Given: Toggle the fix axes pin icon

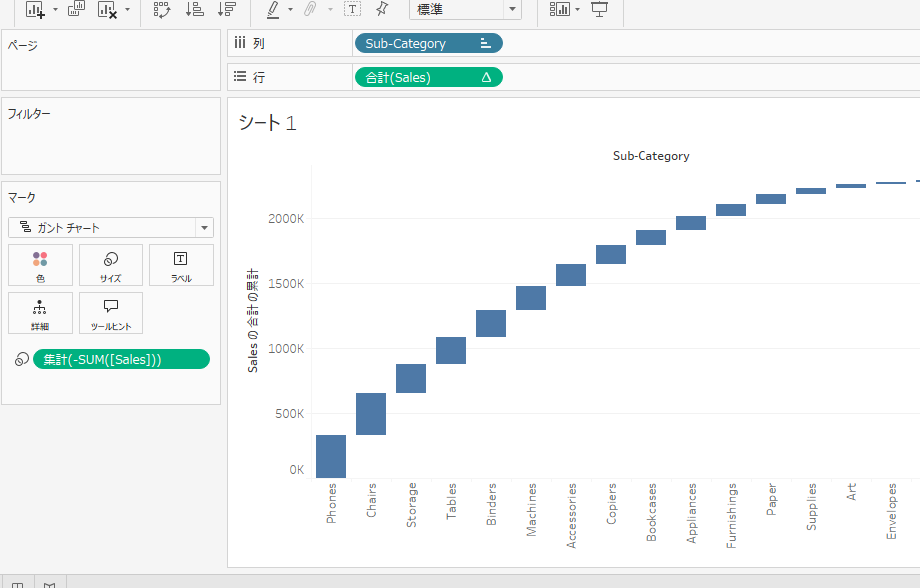Looking at the screenshot, I should [x=382, y=9].
